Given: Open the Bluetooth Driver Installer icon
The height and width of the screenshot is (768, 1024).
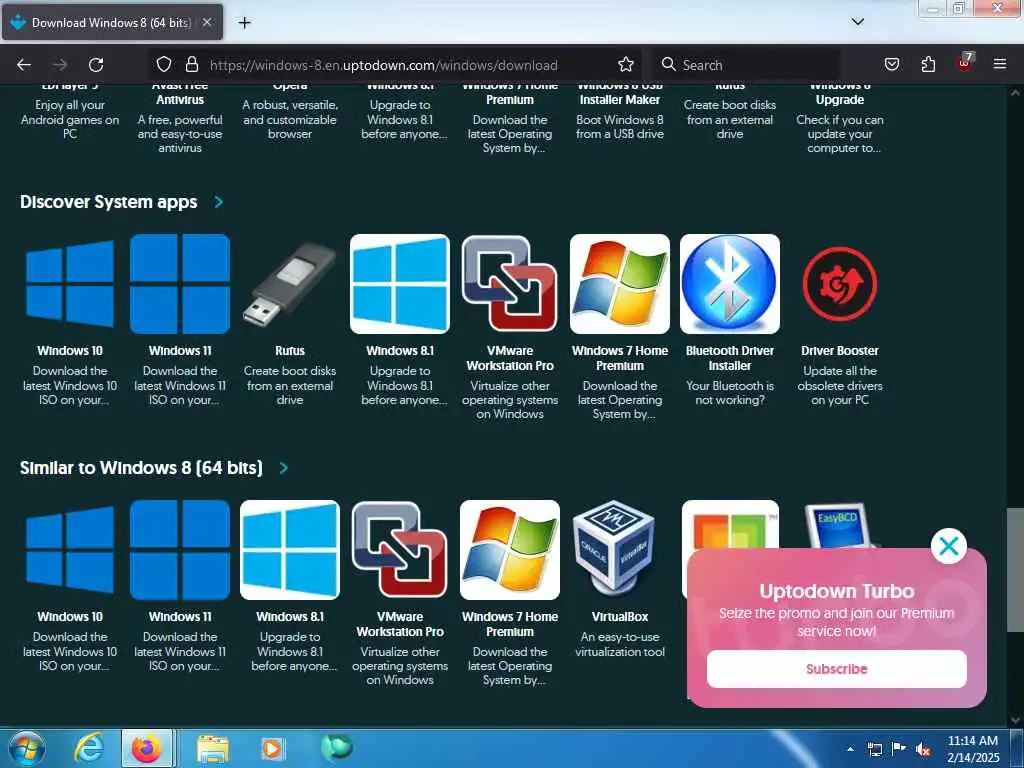Looking at the screenshot, I should click(729, 284).
